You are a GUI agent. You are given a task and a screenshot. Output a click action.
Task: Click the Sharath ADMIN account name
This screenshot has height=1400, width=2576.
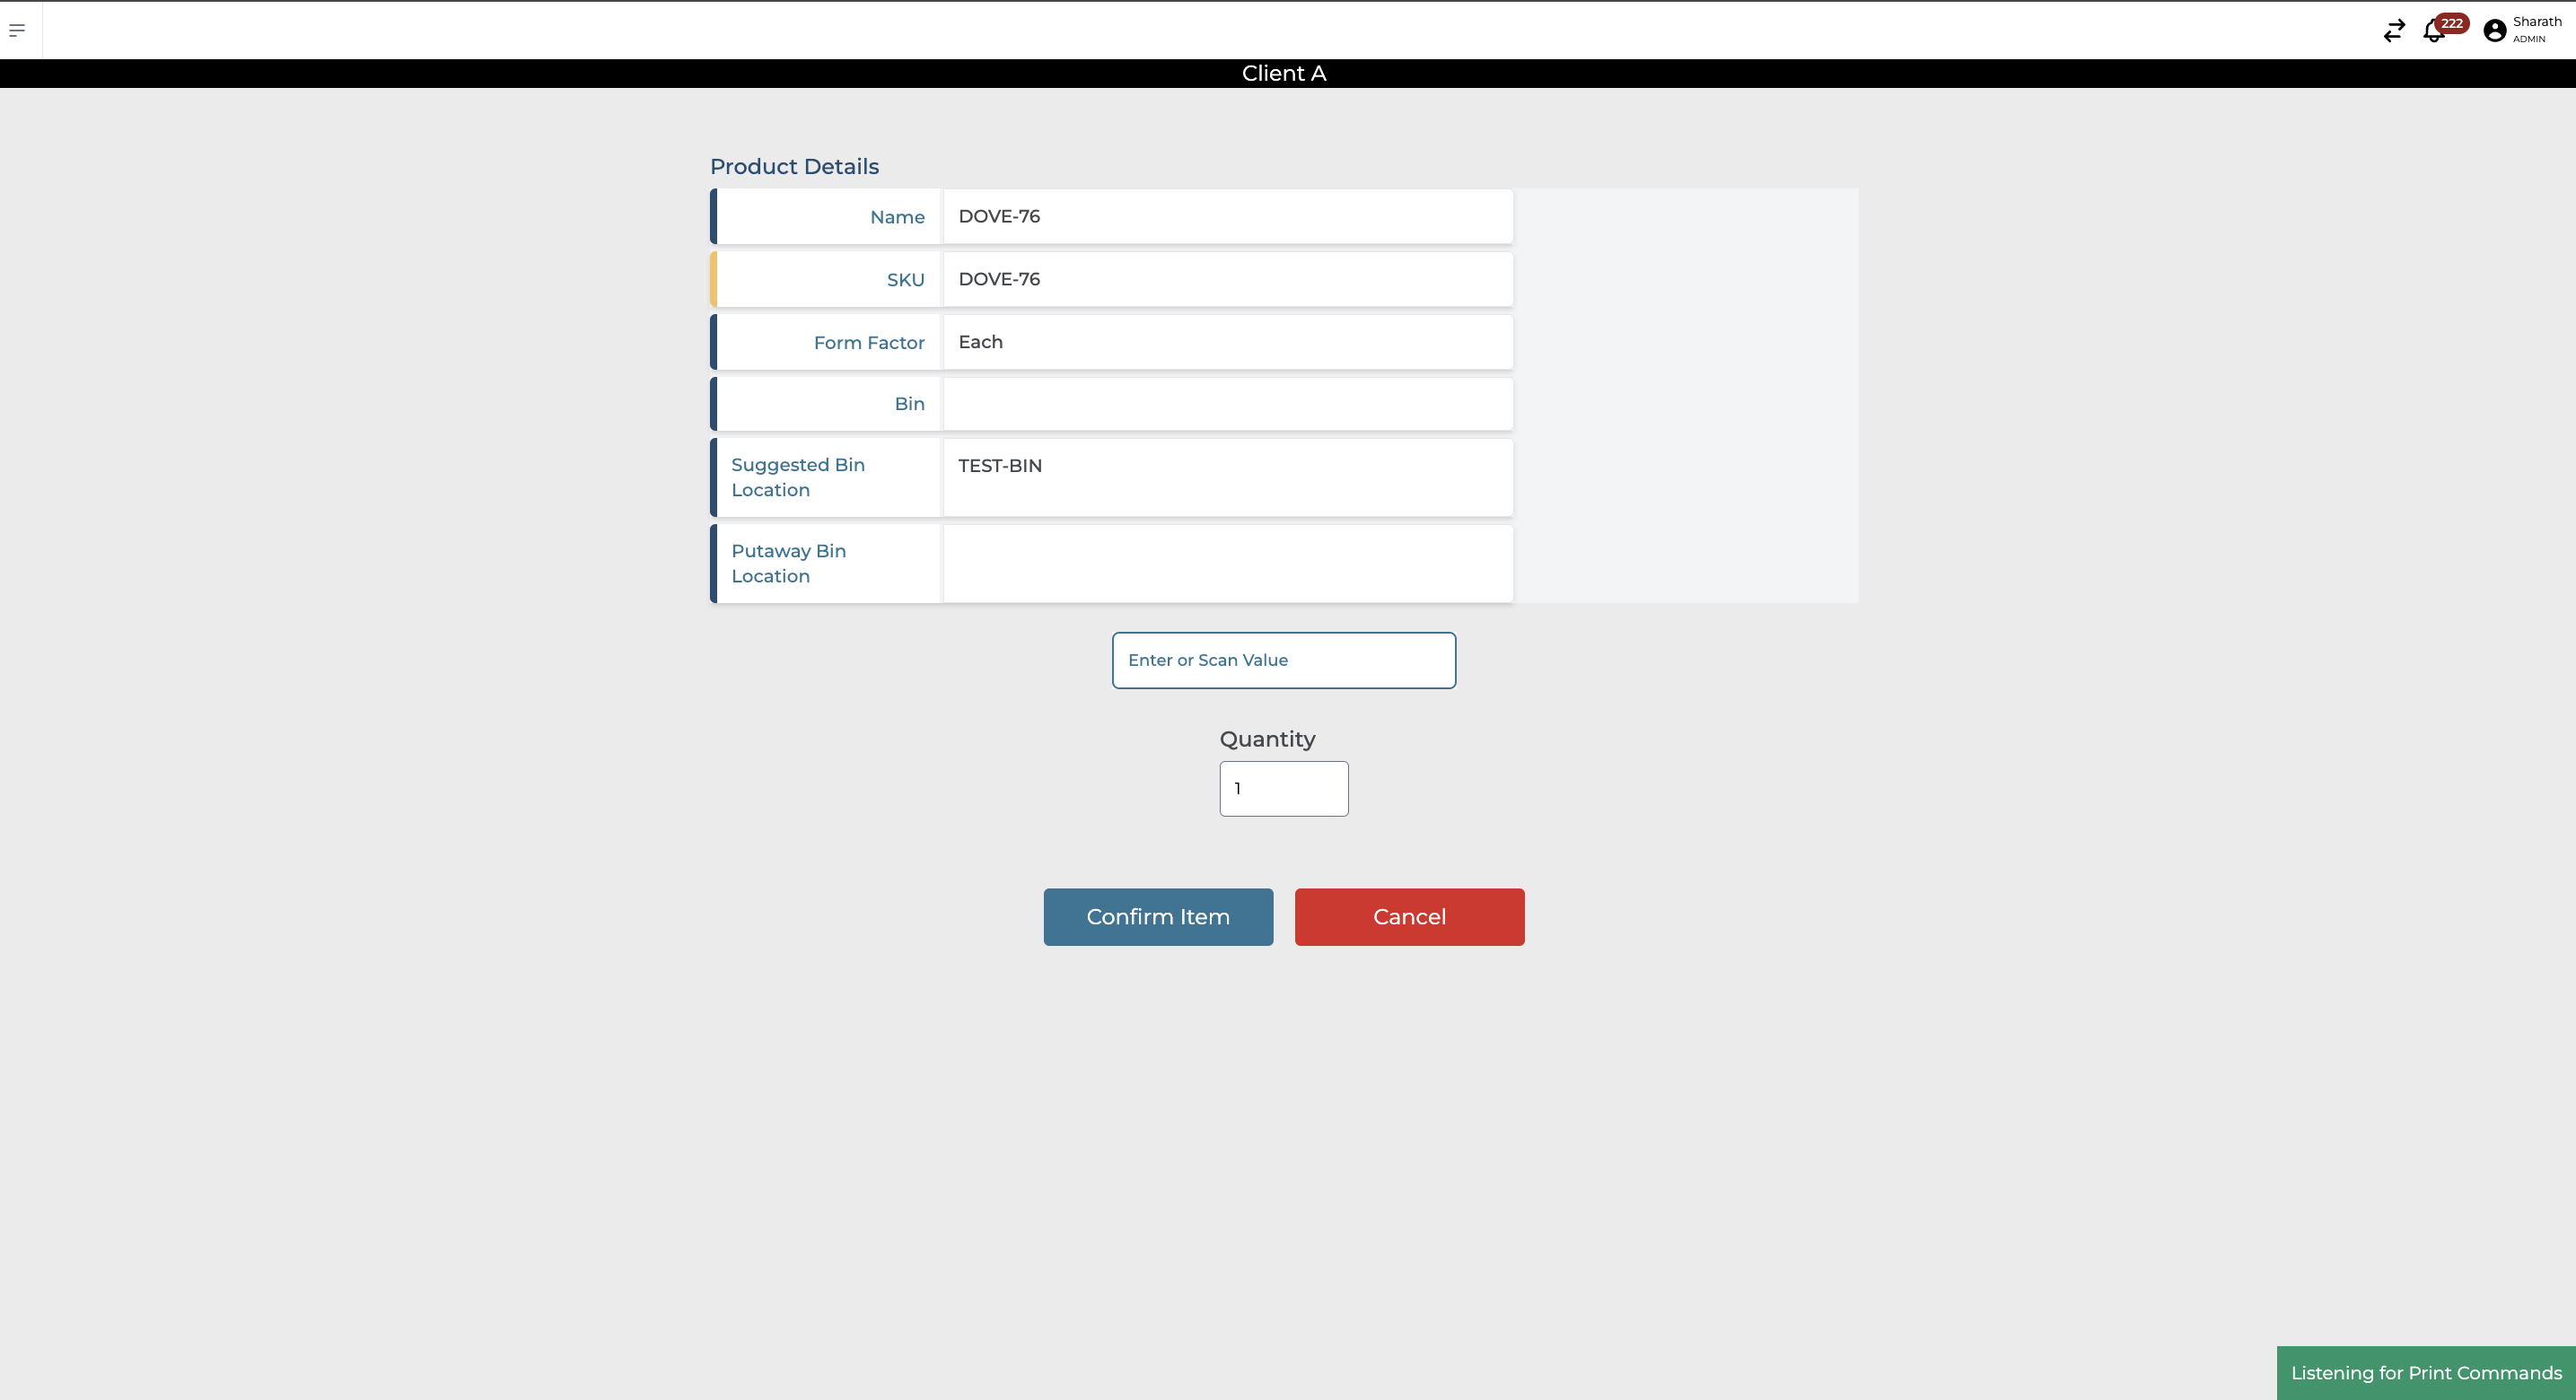(2536, 29)
